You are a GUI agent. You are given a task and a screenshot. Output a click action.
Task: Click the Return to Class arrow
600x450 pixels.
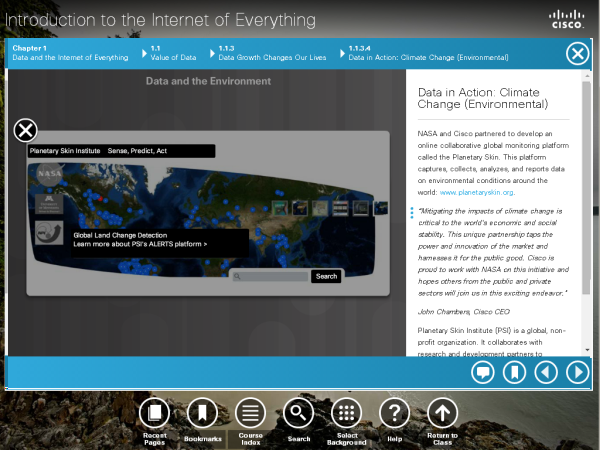coord(442,412)
